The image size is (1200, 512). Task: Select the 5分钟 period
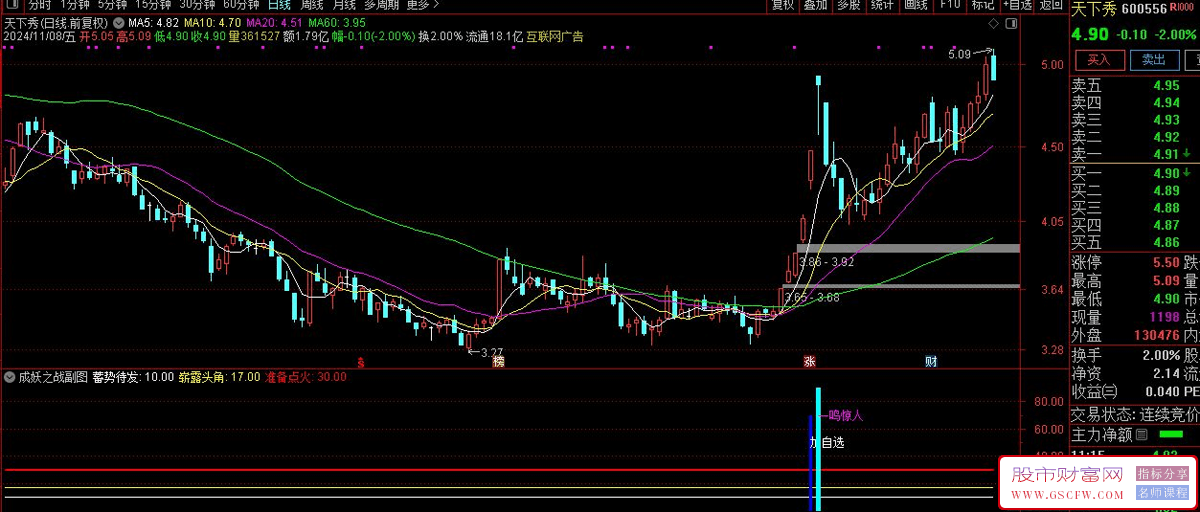[x=113, y=5]
